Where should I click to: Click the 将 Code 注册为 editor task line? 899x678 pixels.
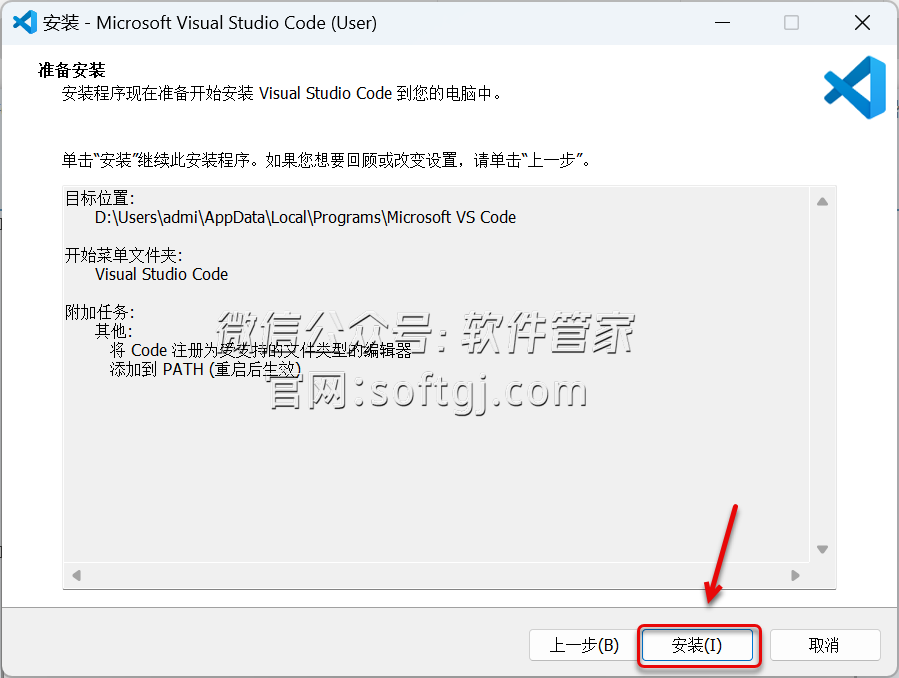pyautogui.click(x=260, y=350)
